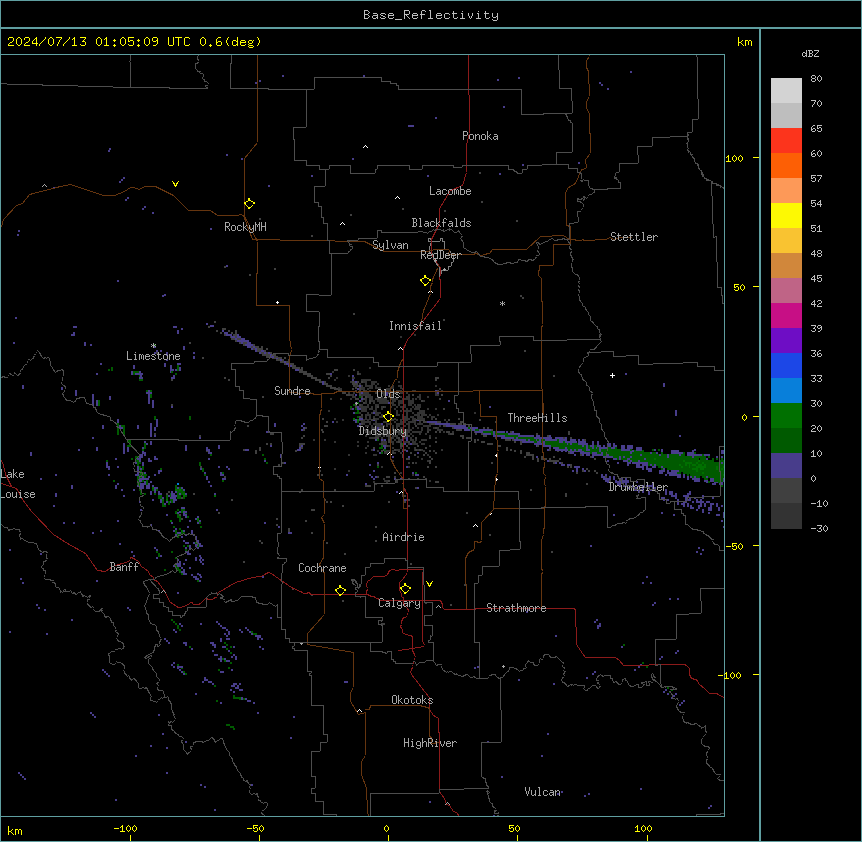Click the RockyMH label
Viewport: 862px width, 842px height.
[x=245, y=227]
